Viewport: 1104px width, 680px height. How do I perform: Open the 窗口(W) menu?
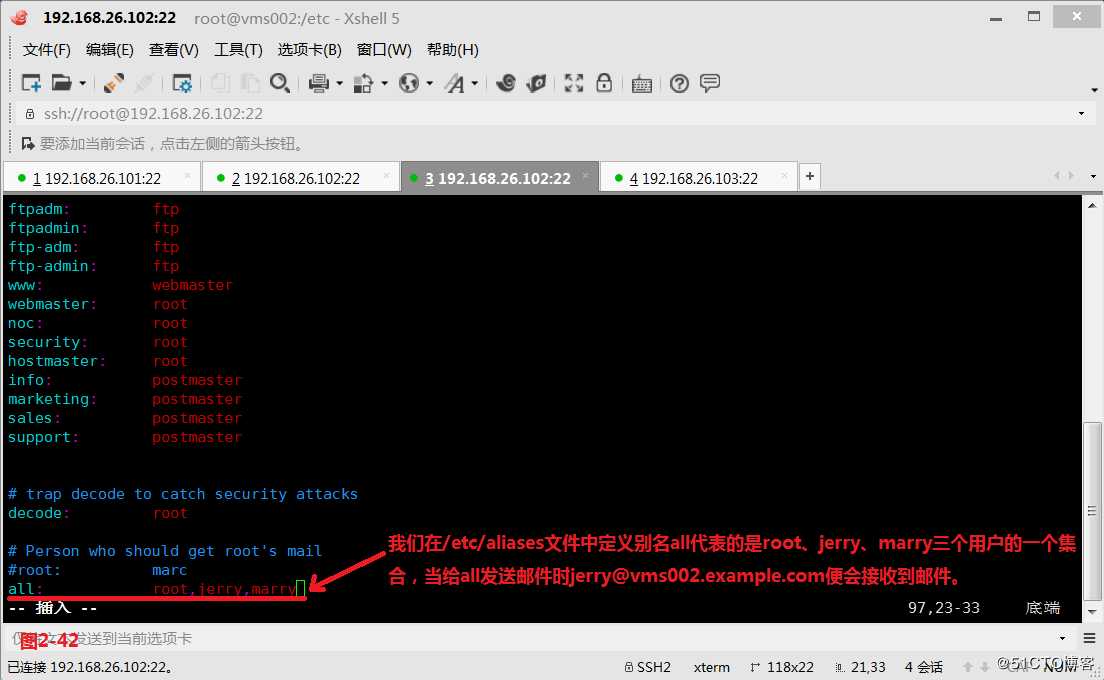point(384,50)
